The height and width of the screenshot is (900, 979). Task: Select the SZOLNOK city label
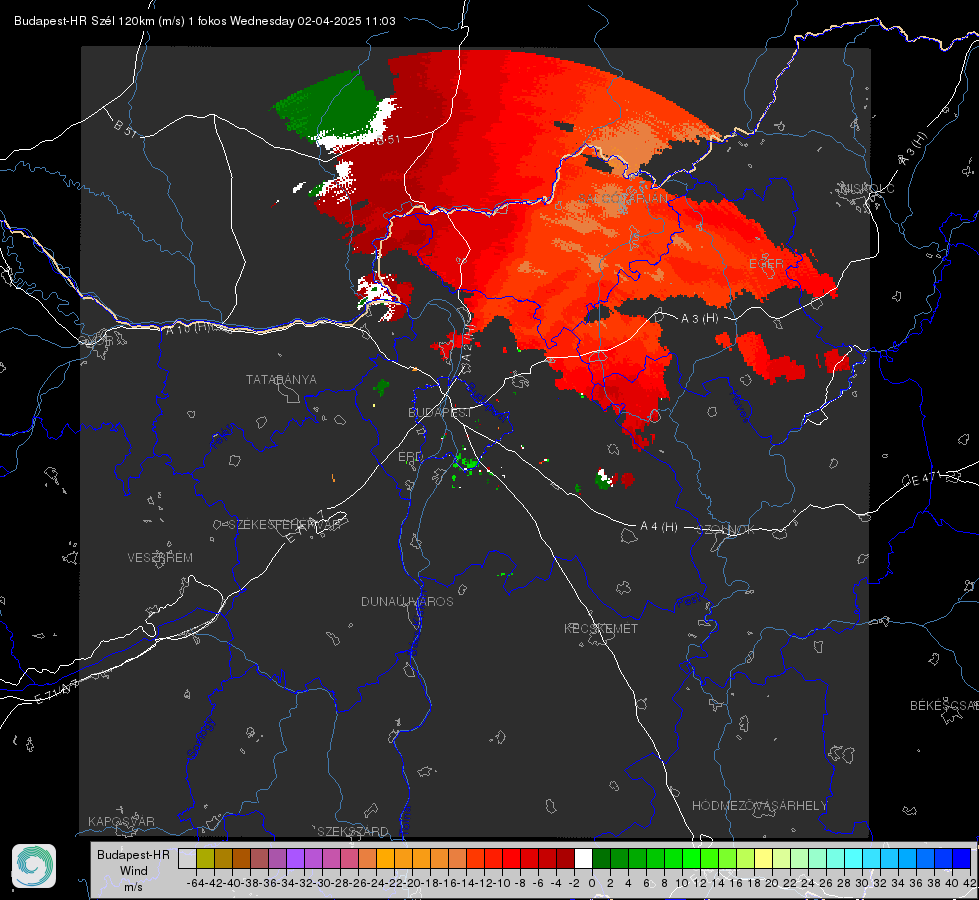(x=726, y=530)
